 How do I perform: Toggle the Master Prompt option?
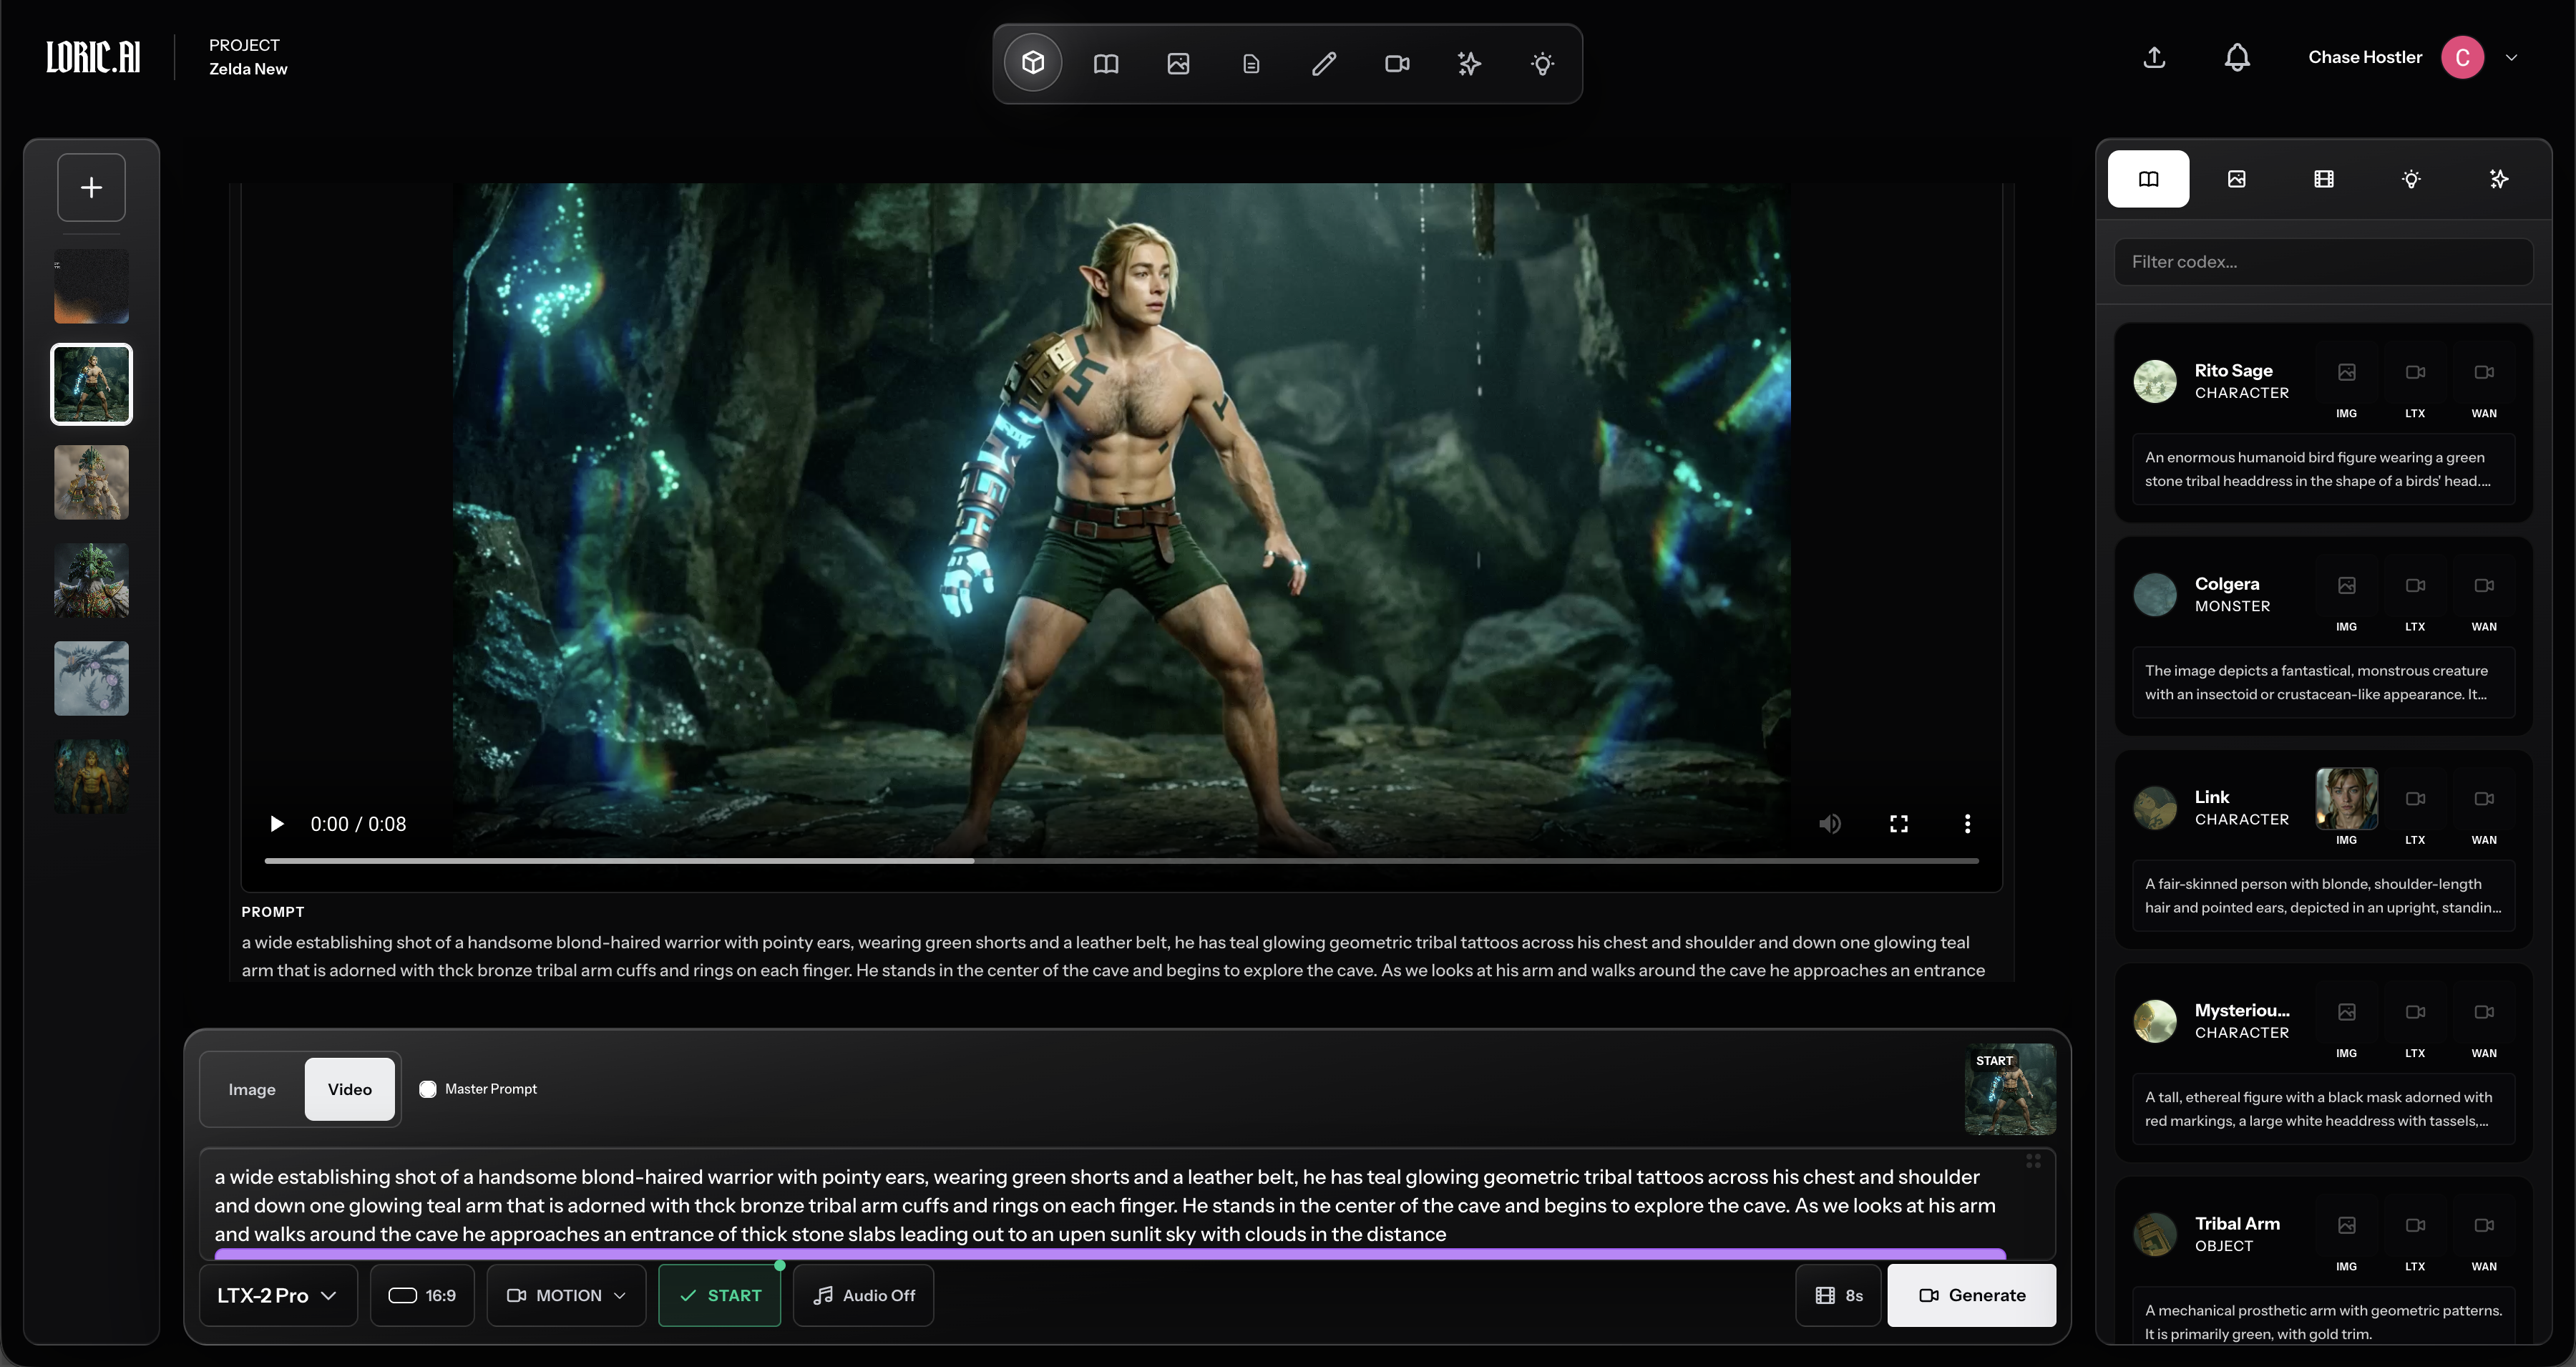coord(427,1089)
